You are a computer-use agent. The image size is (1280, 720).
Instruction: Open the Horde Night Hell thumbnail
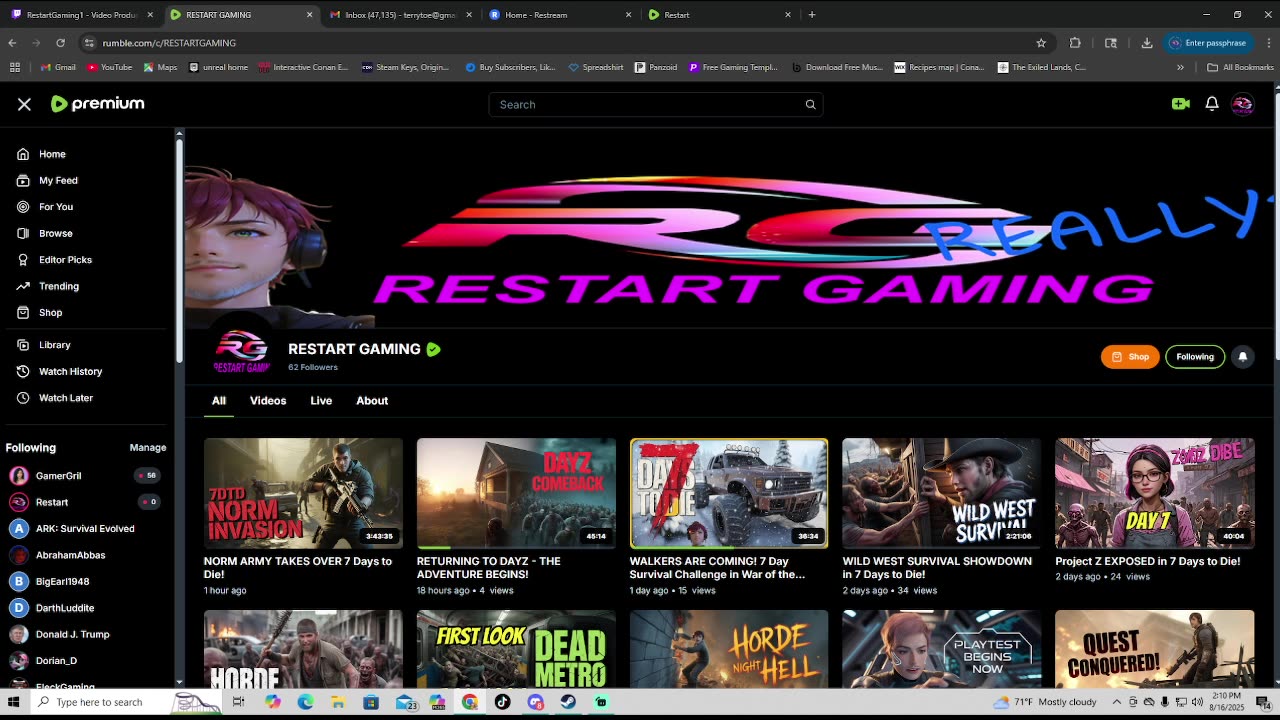tap(729, 648)
